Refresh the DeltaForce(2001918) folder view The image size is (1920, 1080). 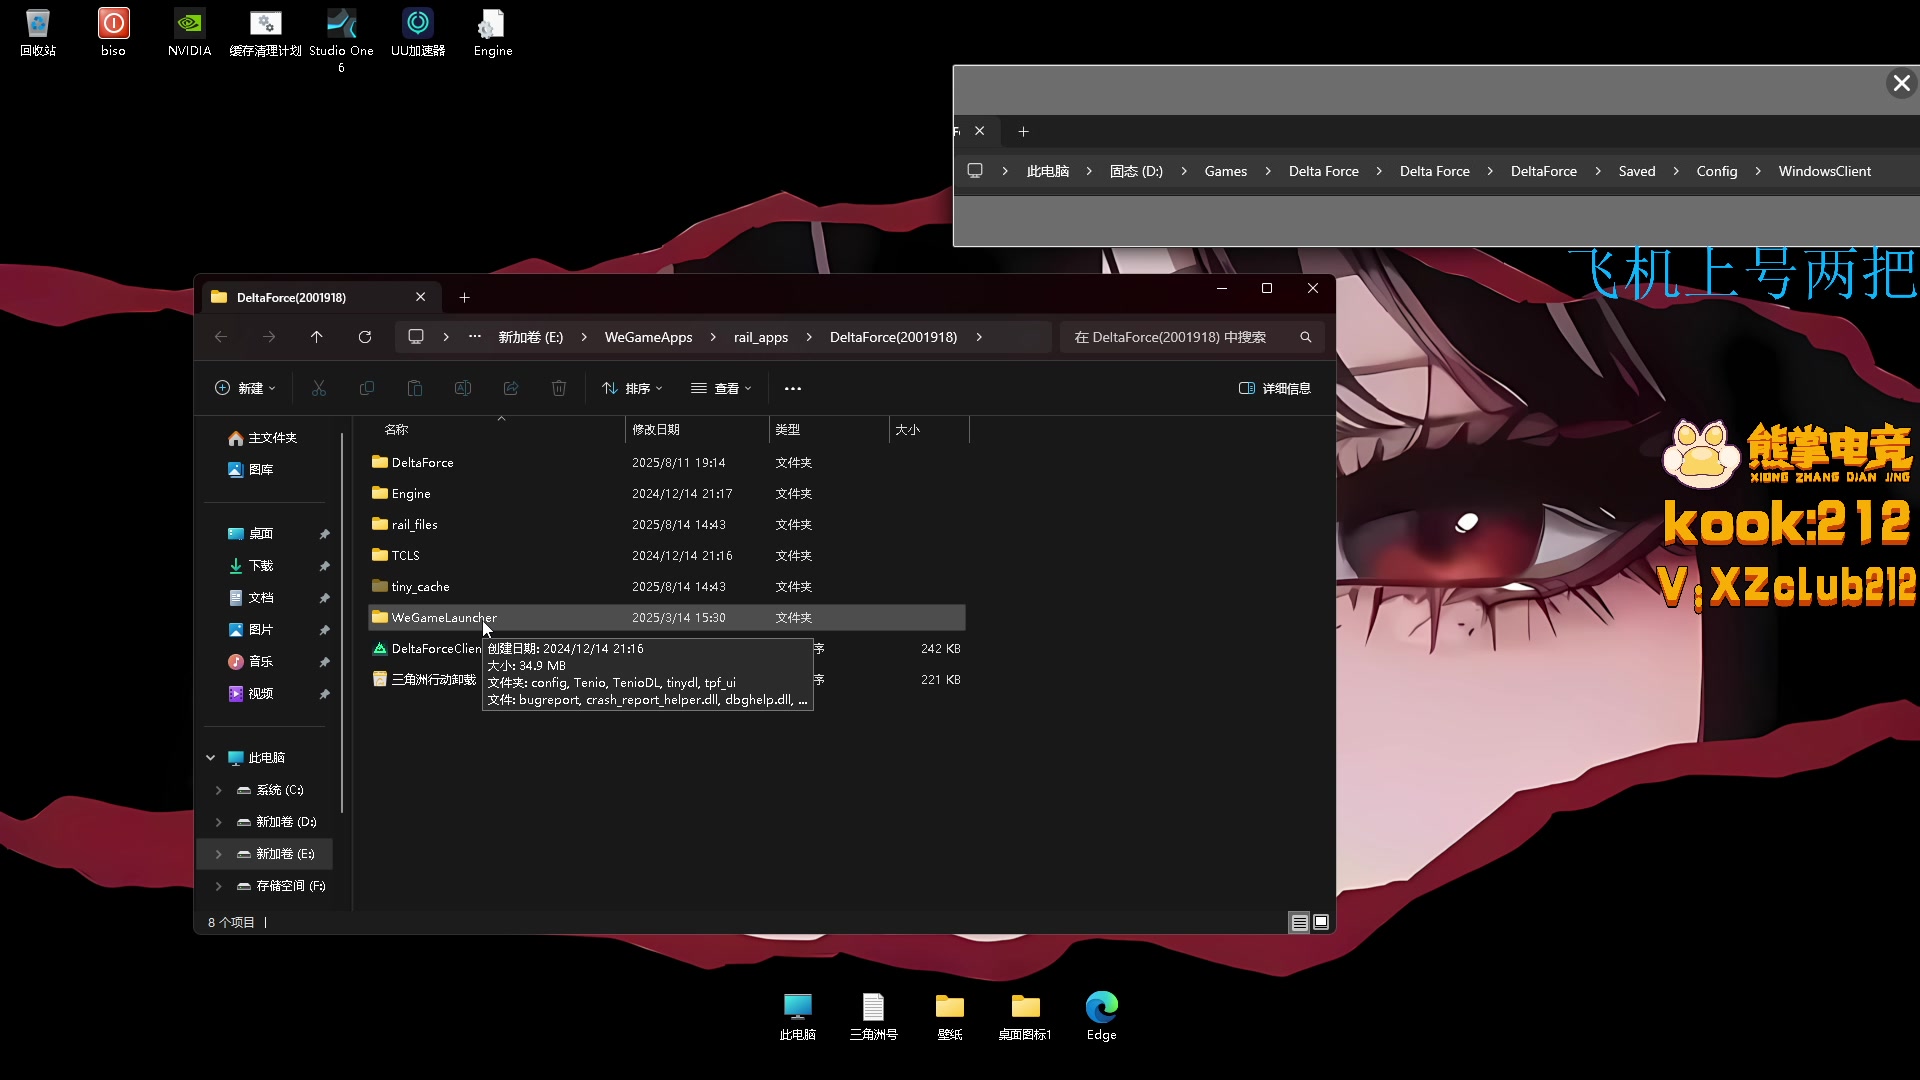(x=365, y=337)
